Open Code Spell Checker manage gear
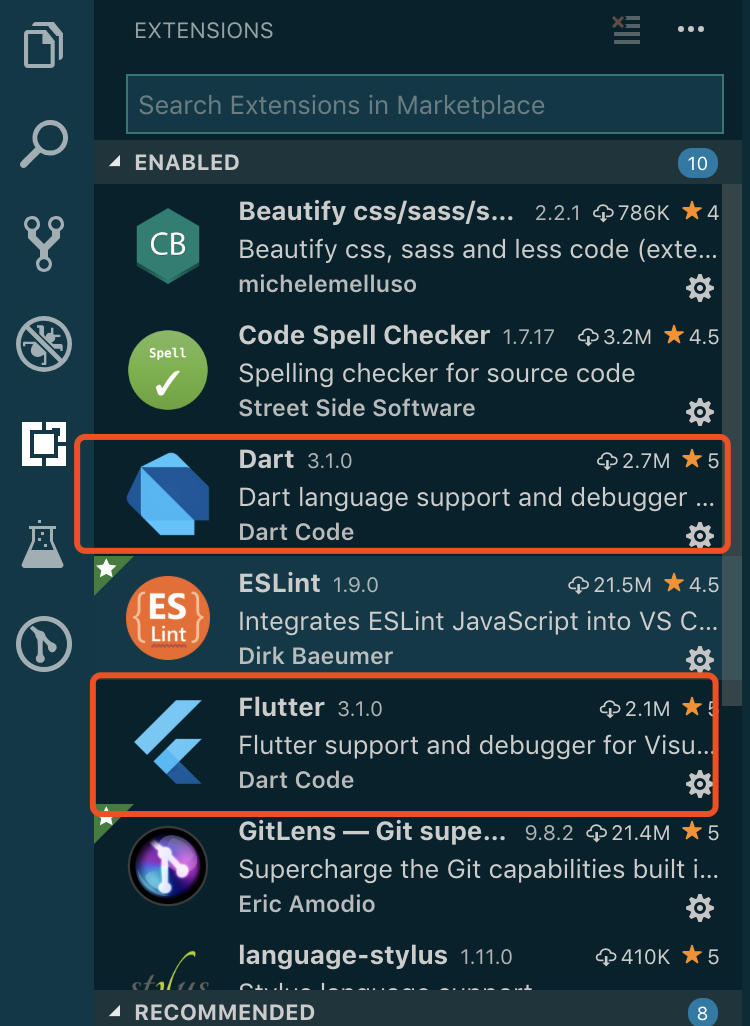Image resolution: width=750 pixels, height=1026 pixels. (x=699, y=411)
